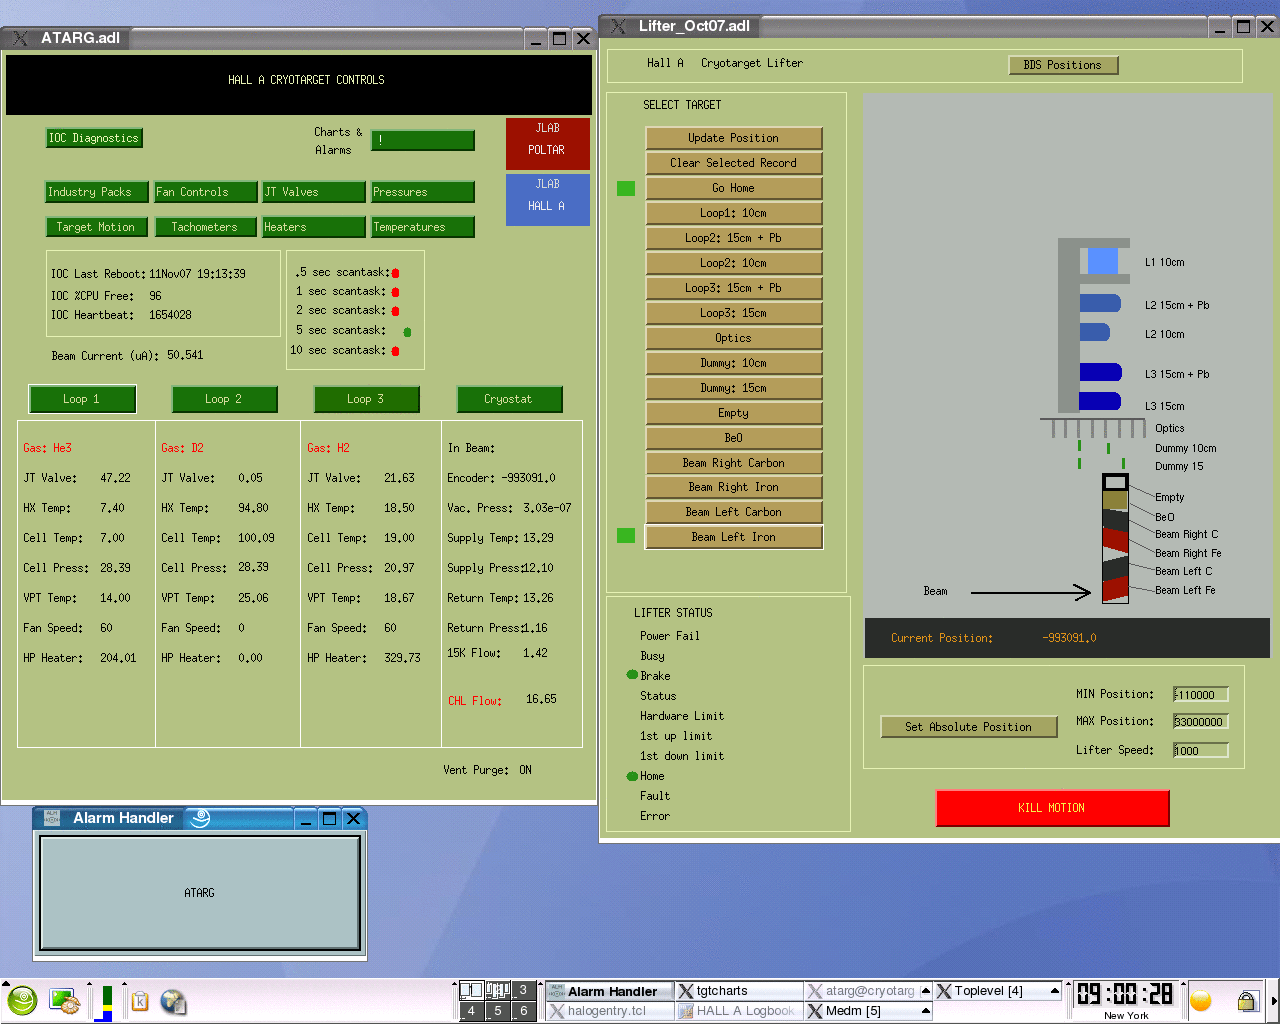
Task: Open the SUSE start menu icon
Action: click(22, 1000)
